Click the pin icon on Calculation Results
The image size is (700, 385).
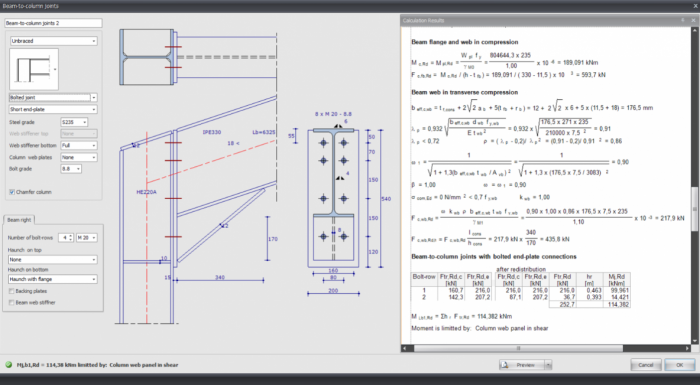[x=683, y=20]
